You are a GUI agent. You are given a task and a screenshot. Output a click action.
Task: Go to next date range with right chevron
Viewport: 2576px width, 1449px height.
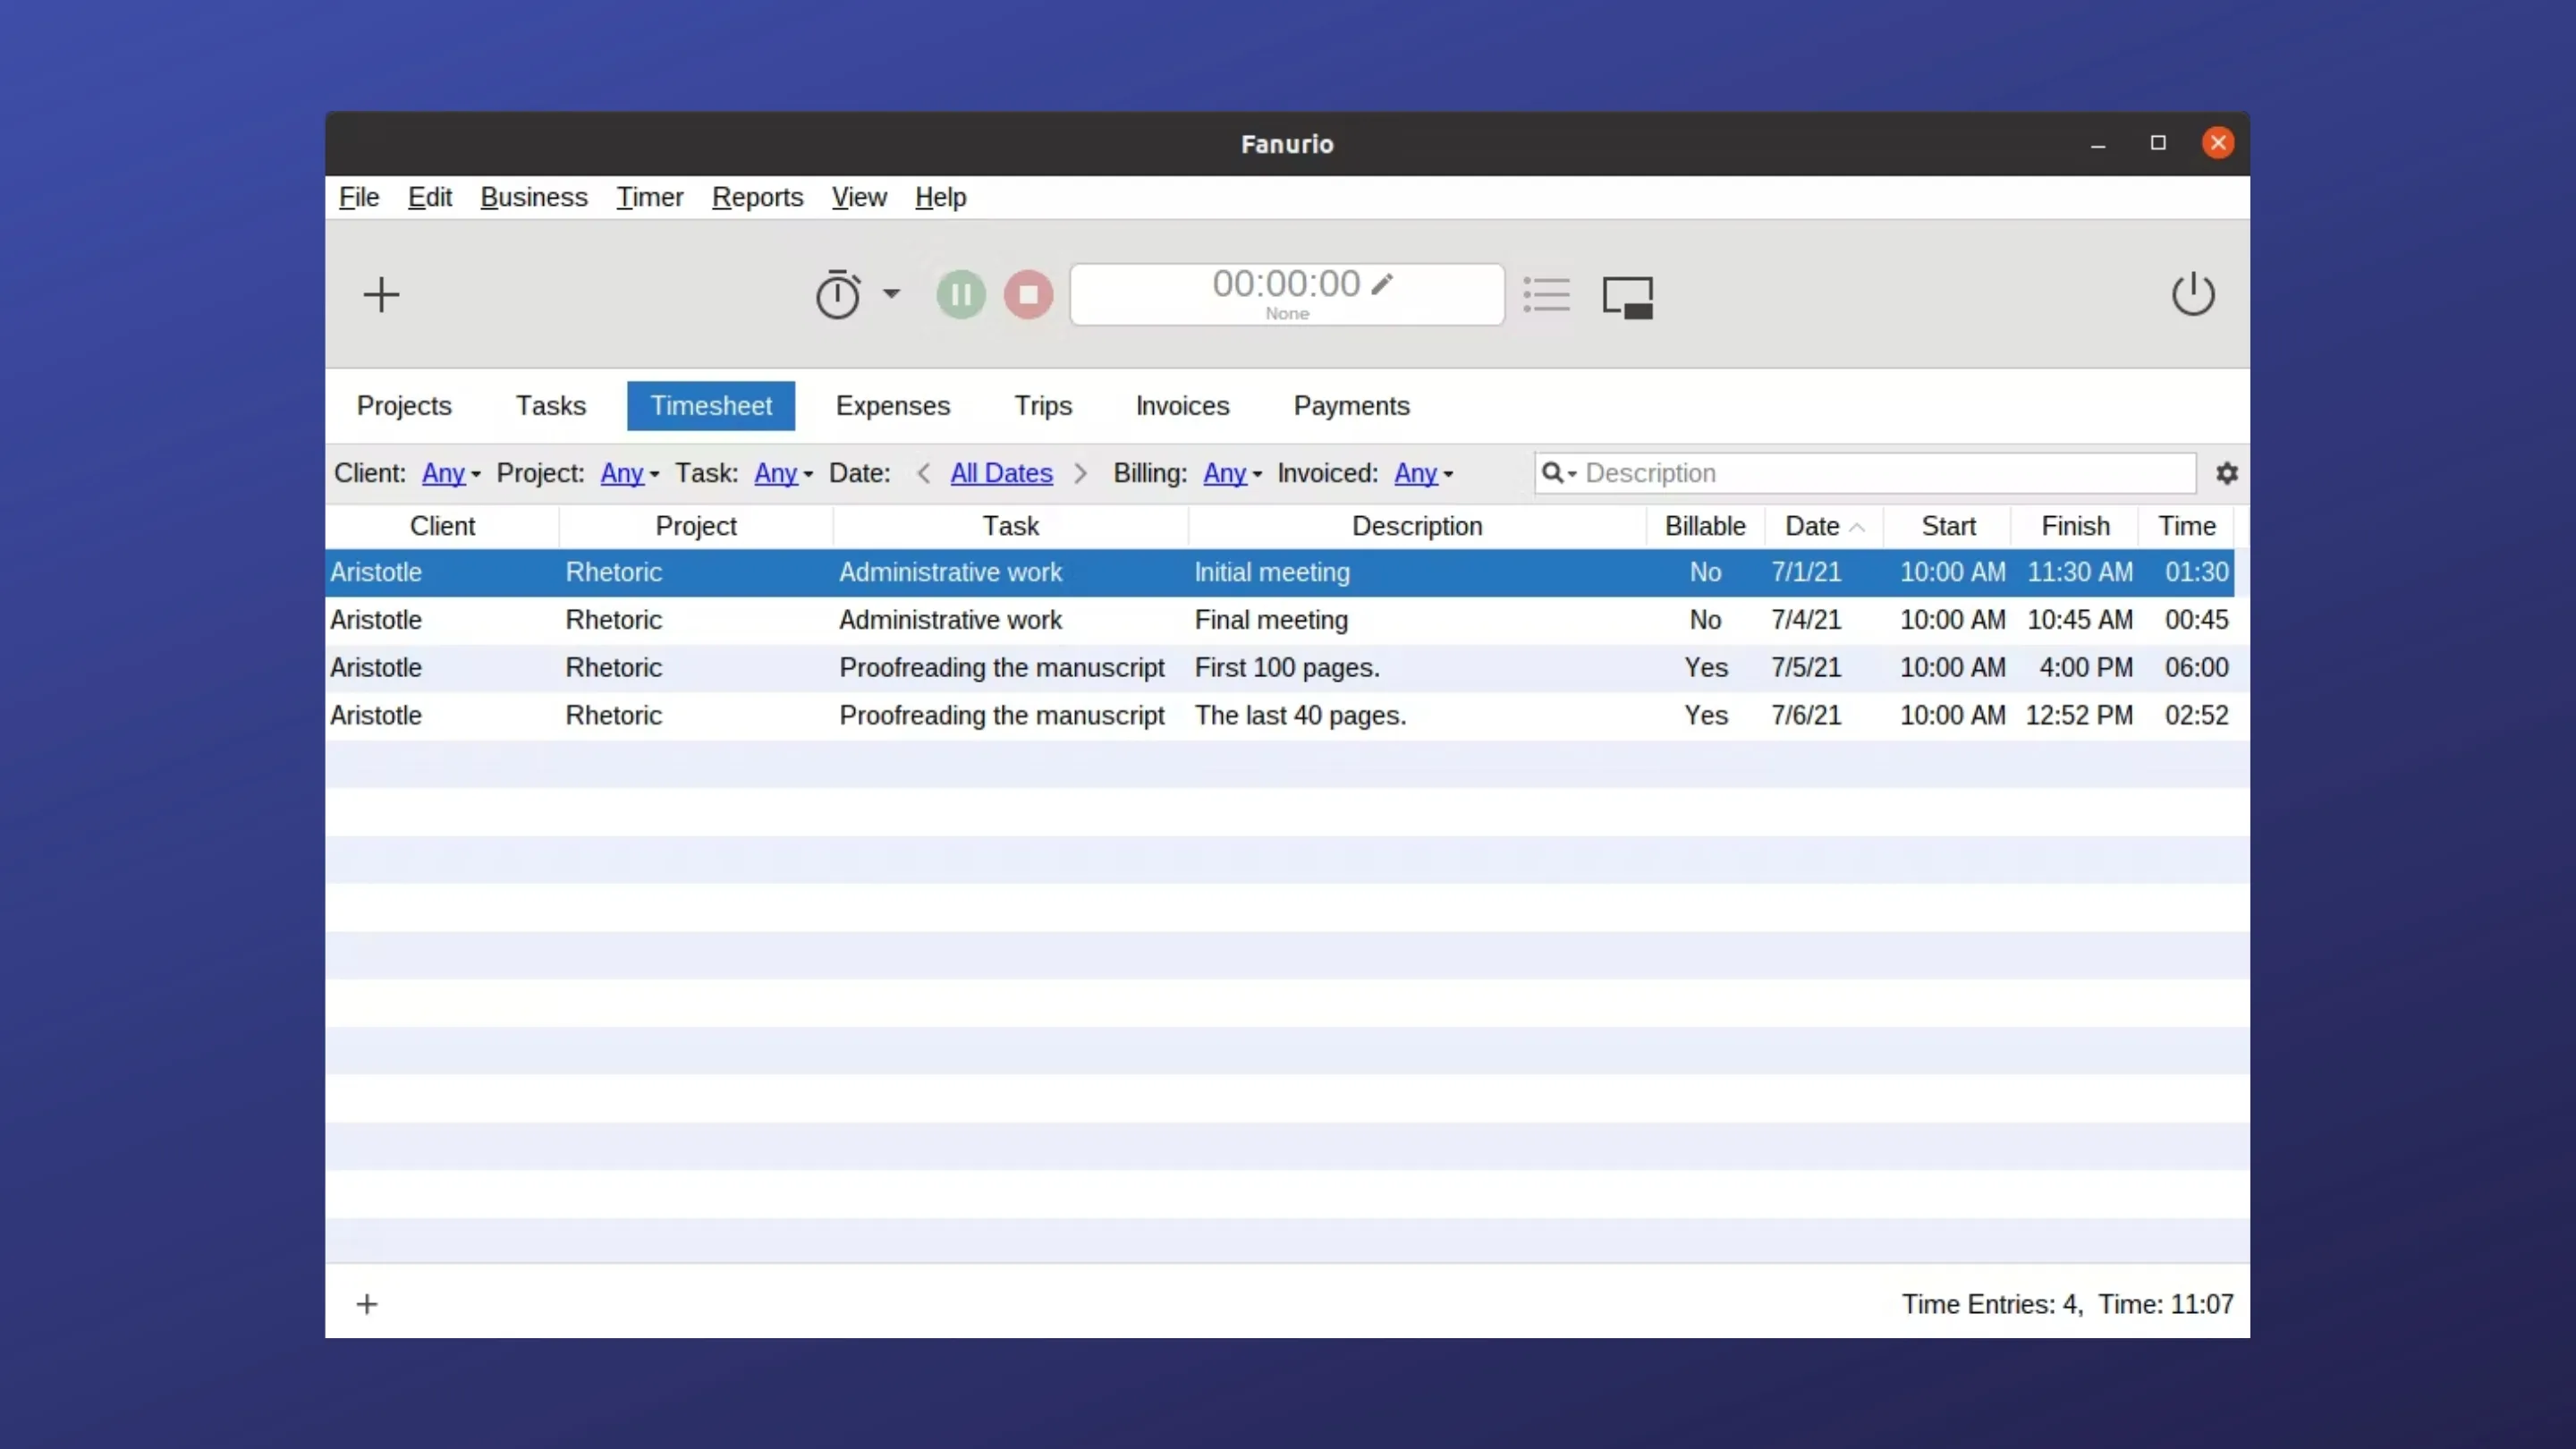pos(1080,473)
